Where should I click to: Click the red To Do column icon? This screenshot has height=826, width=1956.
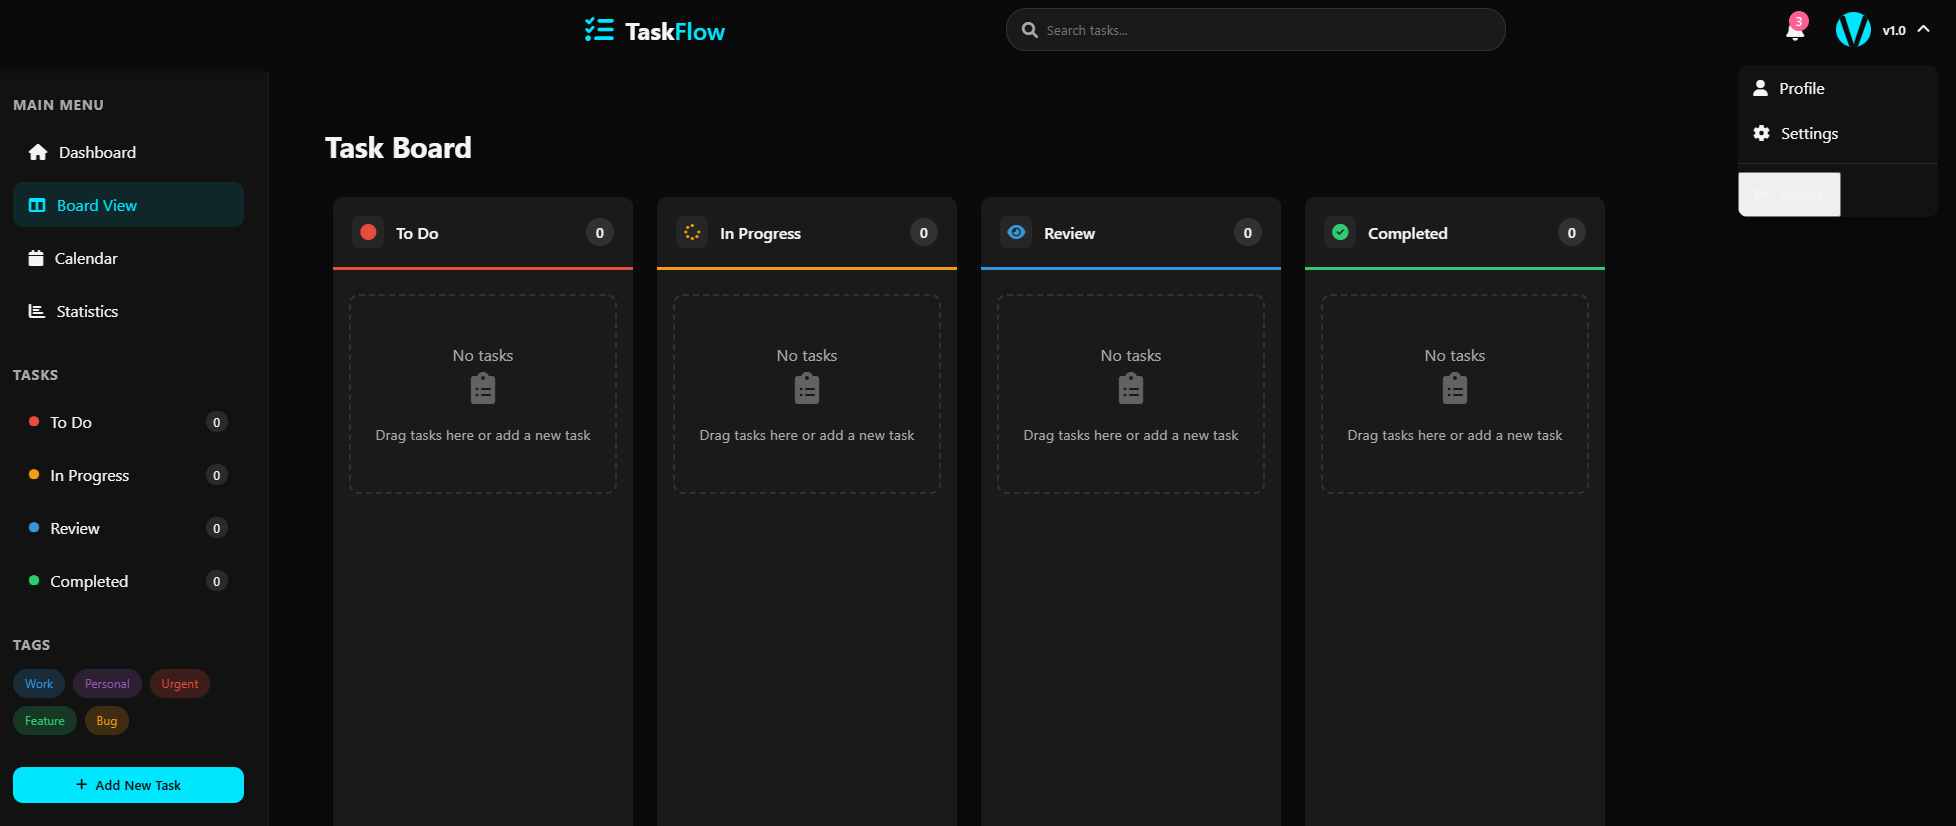[x=368, y=232]
